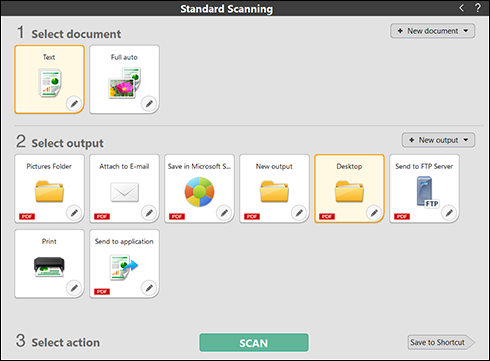Image resolution: width=490 pixels, height=361 pixels.
Task: Select the Full auto document tile
Action: click(x=124, y=79)
